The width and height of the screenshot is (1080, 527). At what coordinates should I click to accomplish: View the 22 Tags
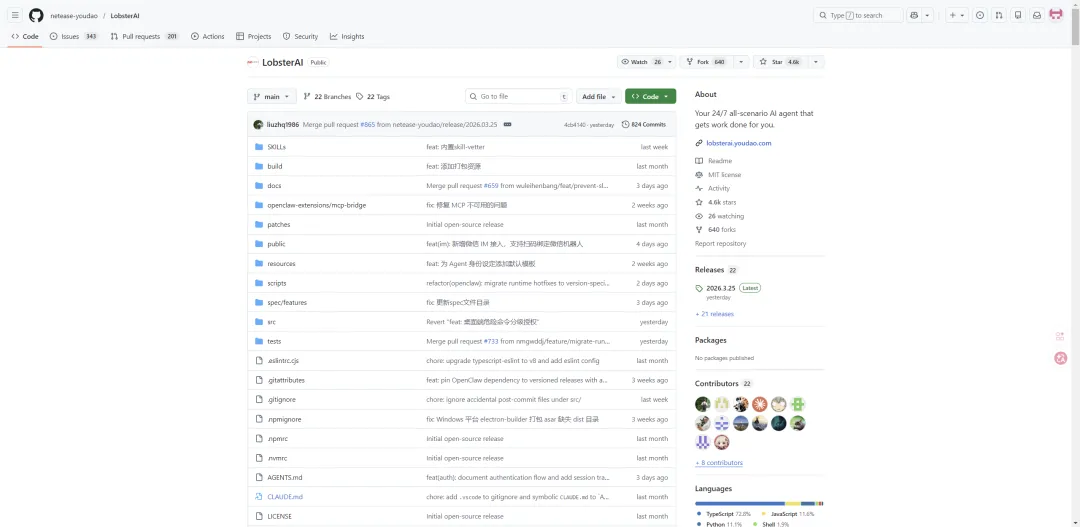click(373, 96)
